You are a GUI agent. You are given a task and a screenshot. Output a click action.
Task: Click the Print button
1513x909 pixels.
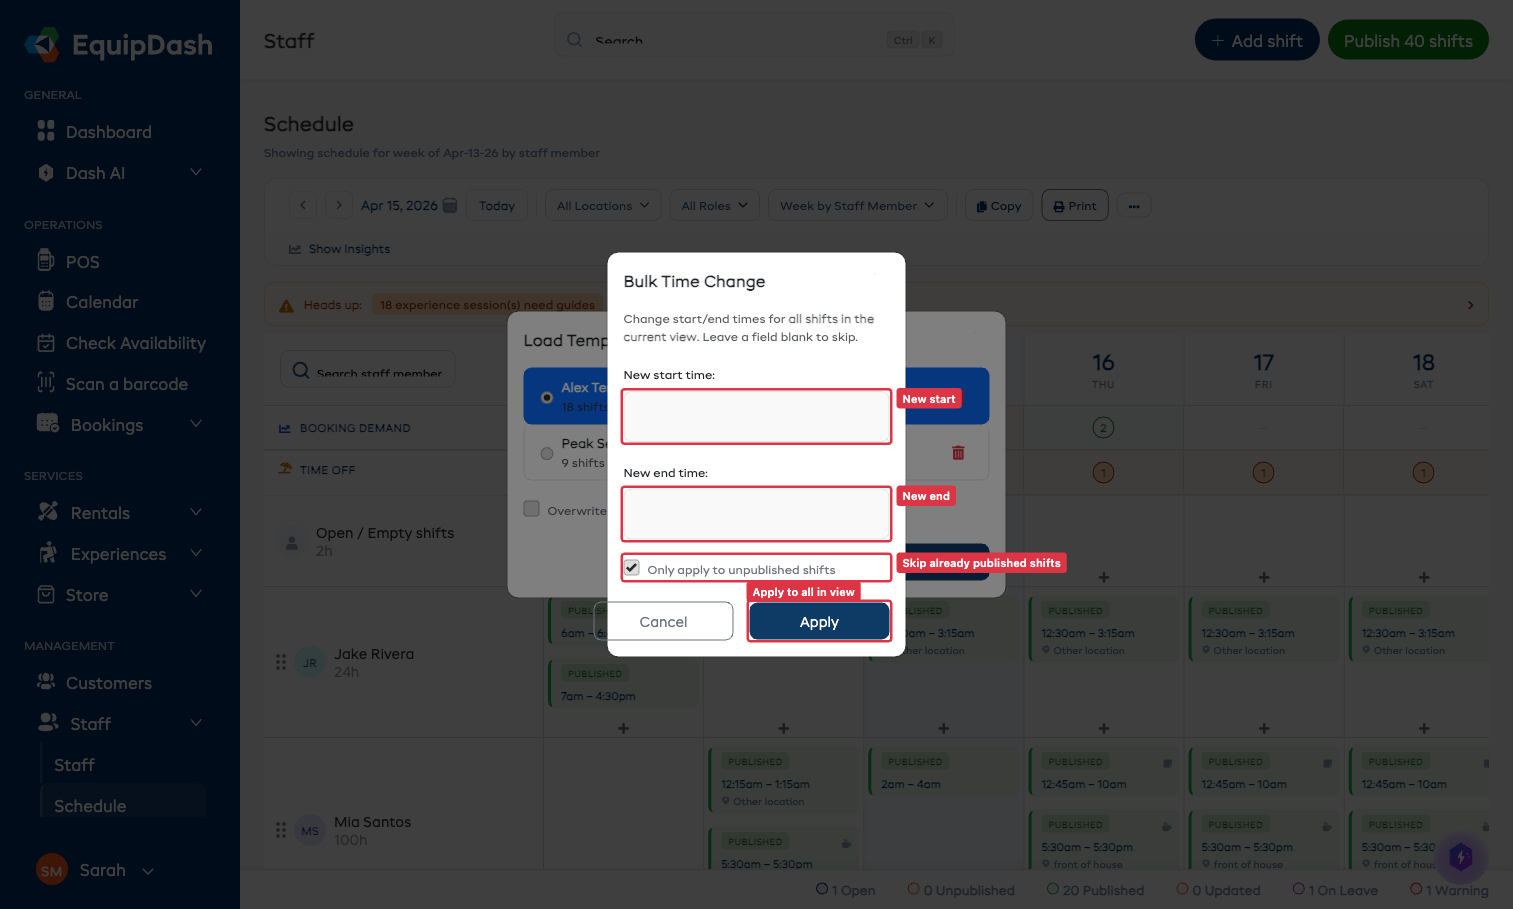pos(1075,205)
